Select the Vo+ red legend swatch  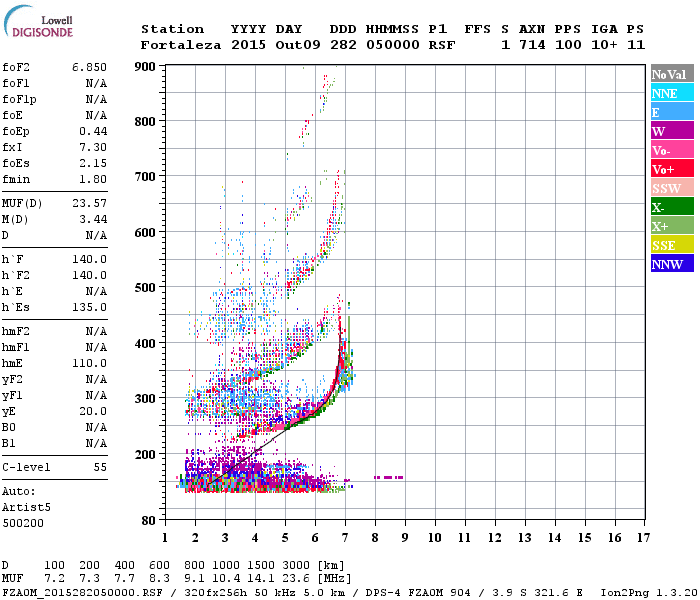[x=672, y=168]
